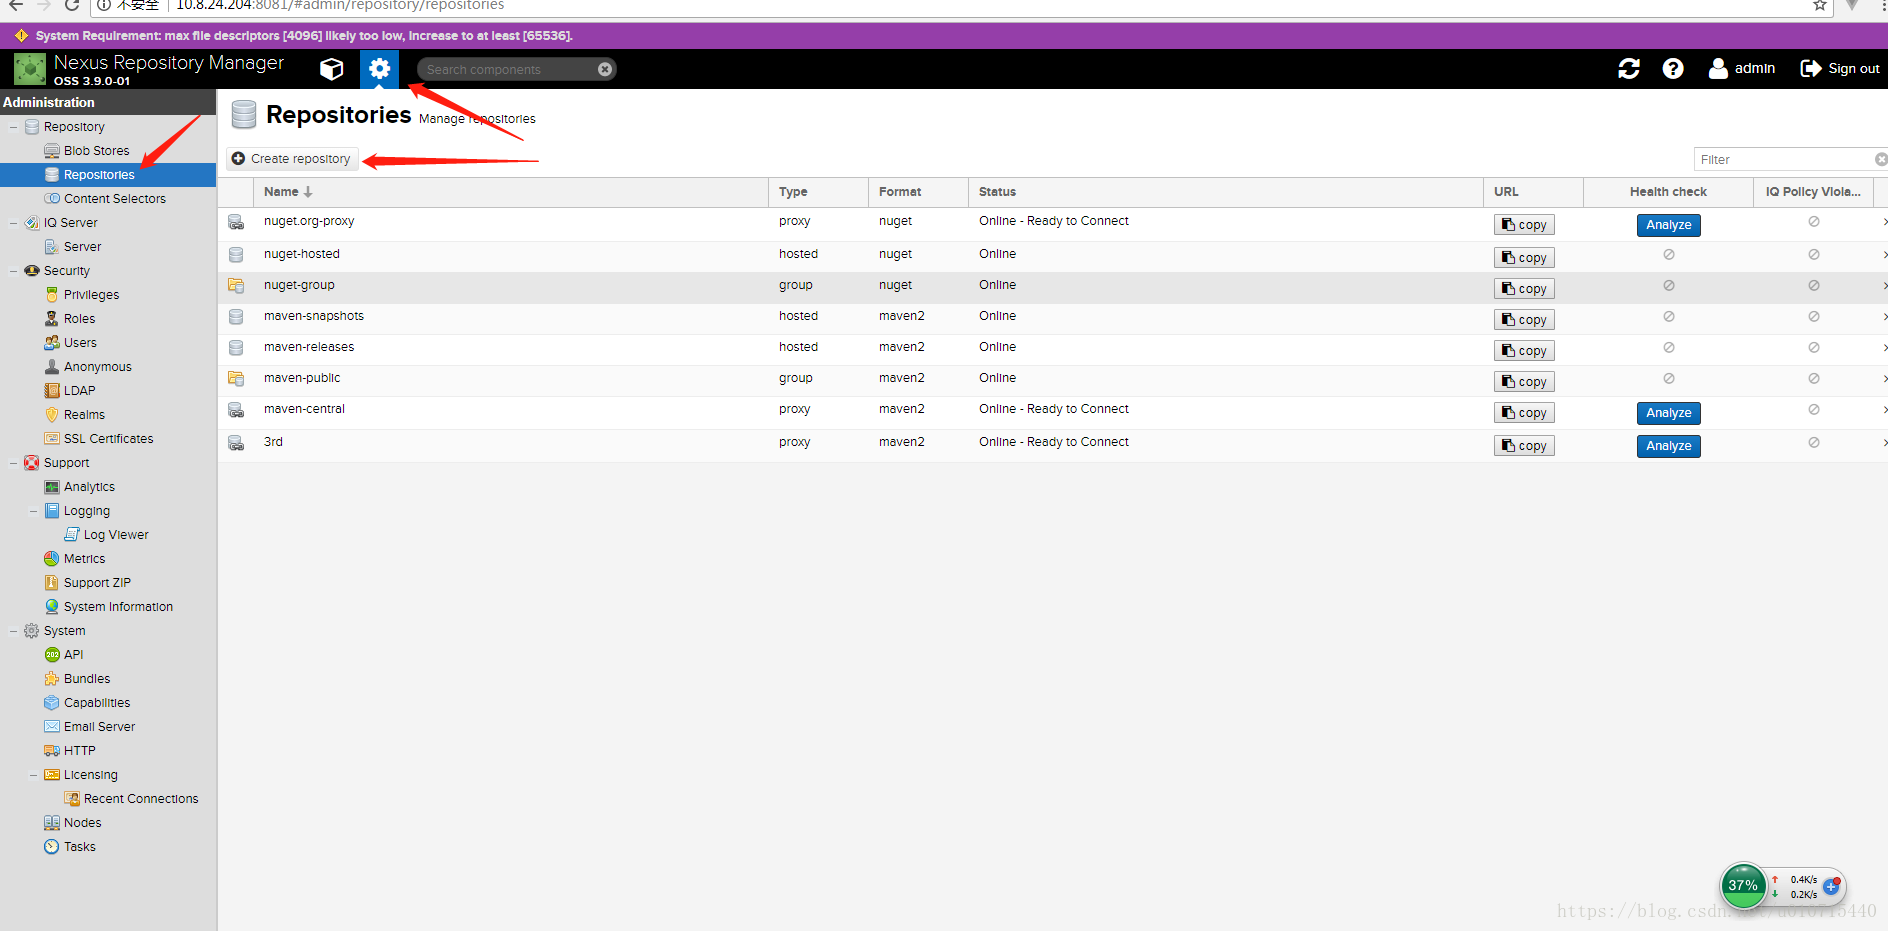Open SSL Certificates
The image size is (1888, 931).
[108, 439]
